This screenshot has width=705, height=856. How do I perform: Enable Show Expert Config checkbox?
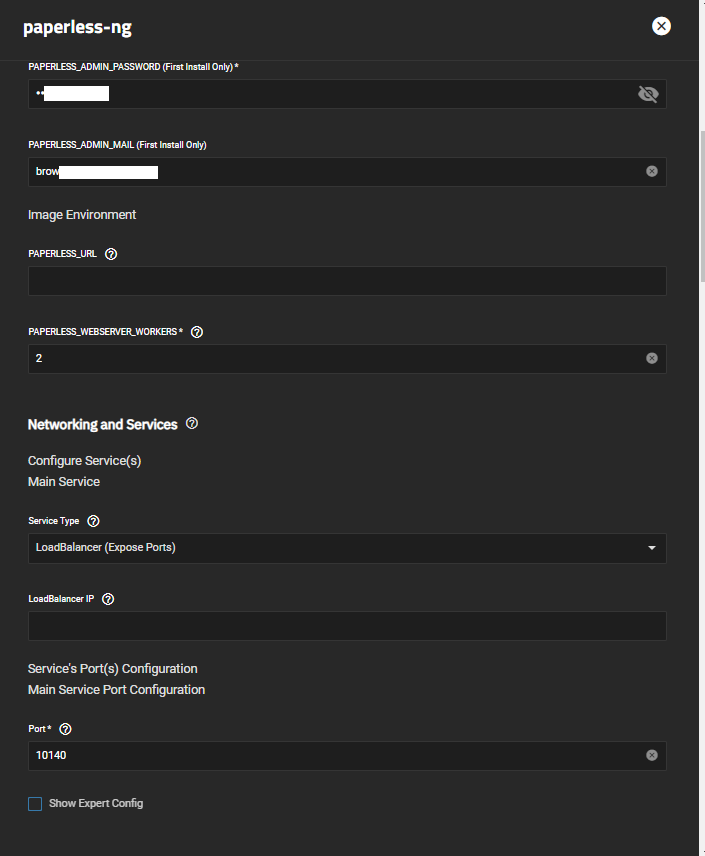(x=35, y=804)
